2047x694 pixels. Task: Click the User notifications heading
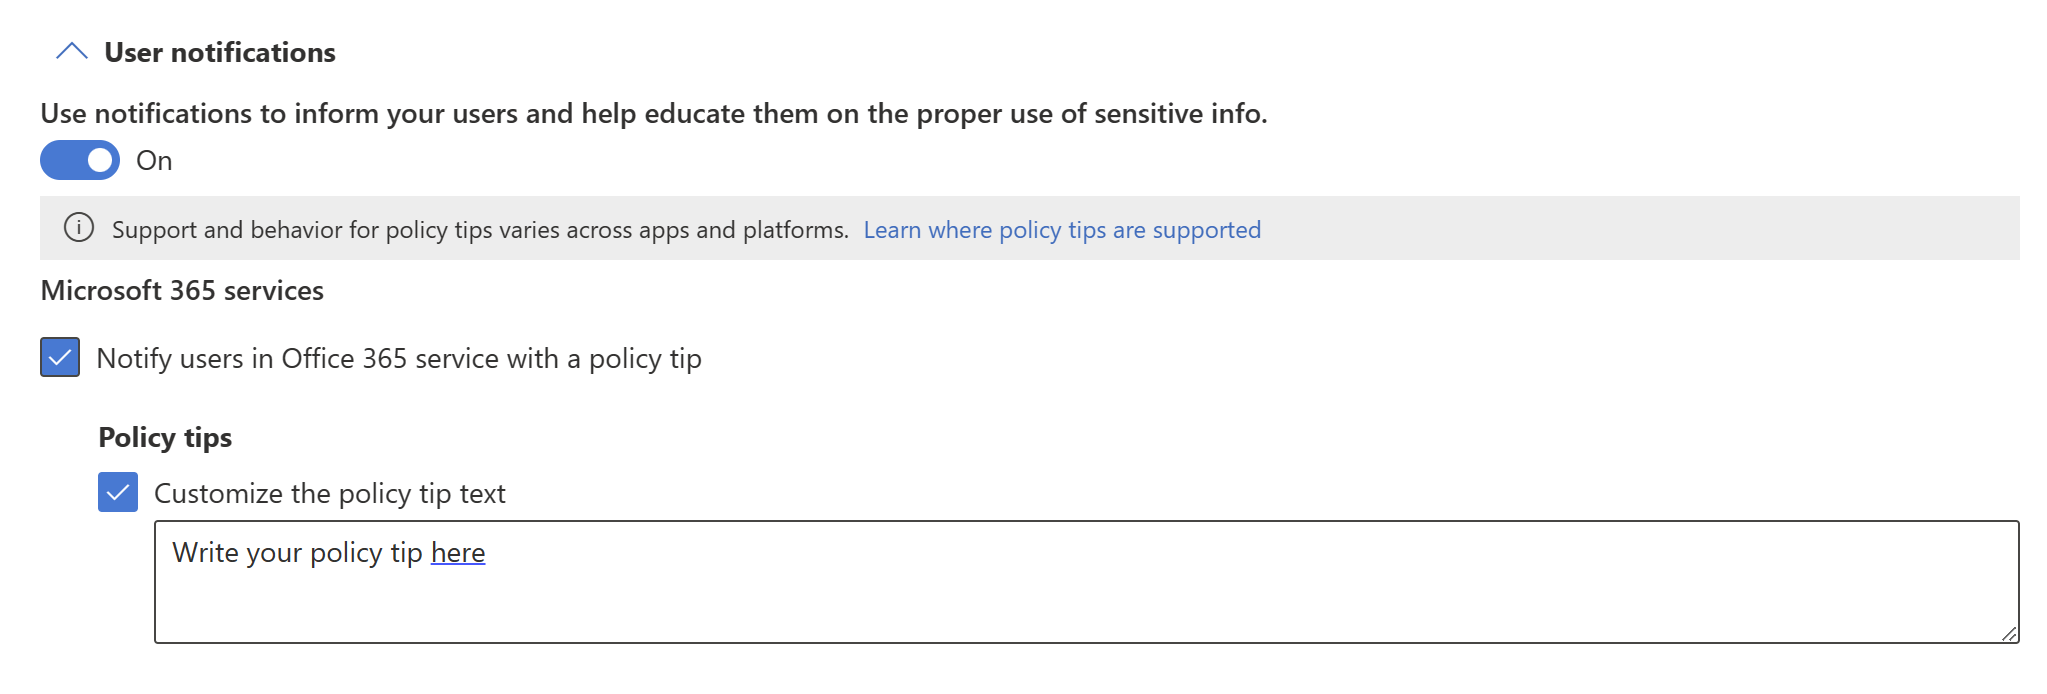[x=220, y=52]
